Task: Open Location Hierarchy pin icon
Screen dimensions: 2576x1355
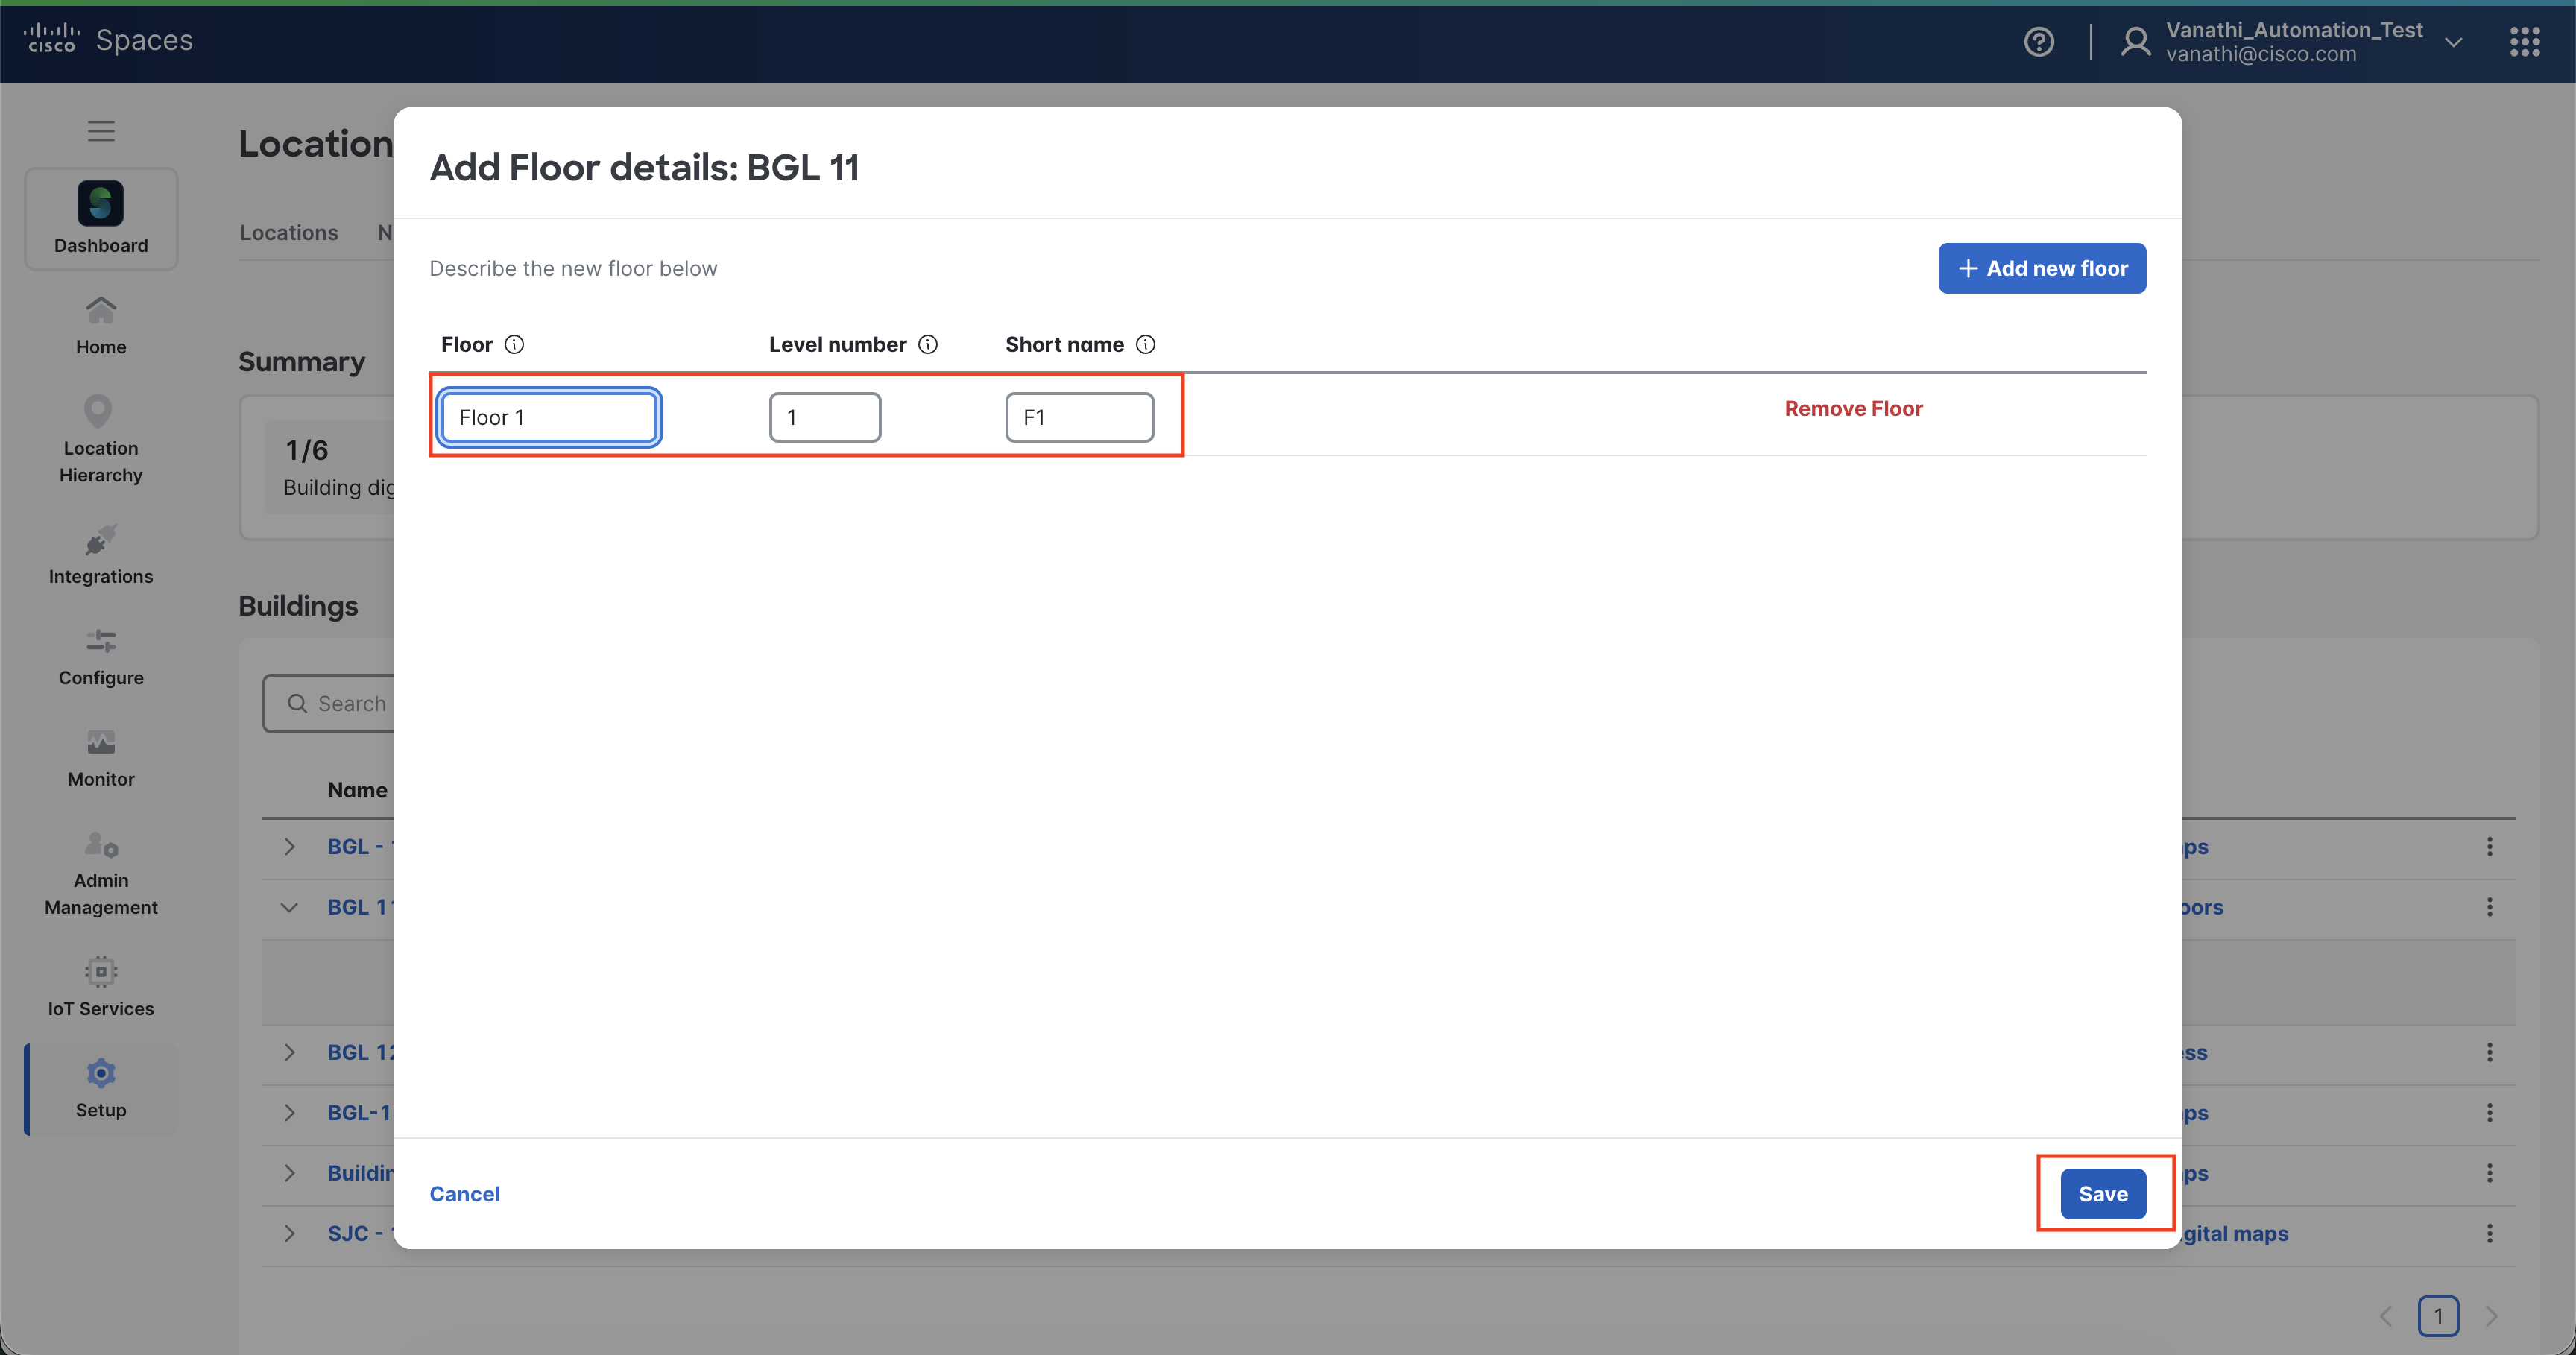Action: click(x=98, y=412)
